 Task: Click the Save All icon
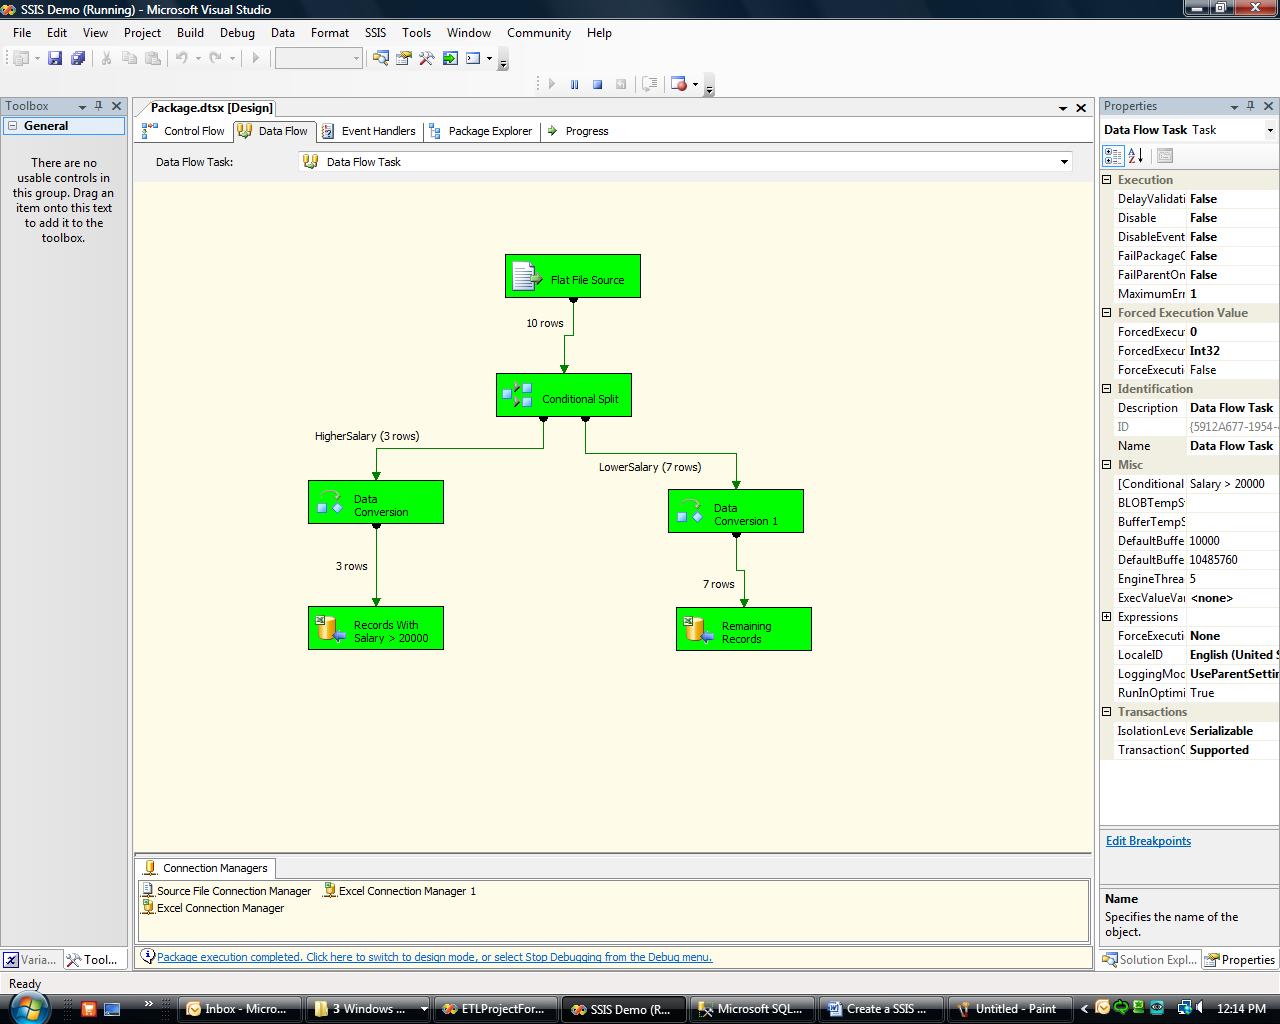point(78,58)
